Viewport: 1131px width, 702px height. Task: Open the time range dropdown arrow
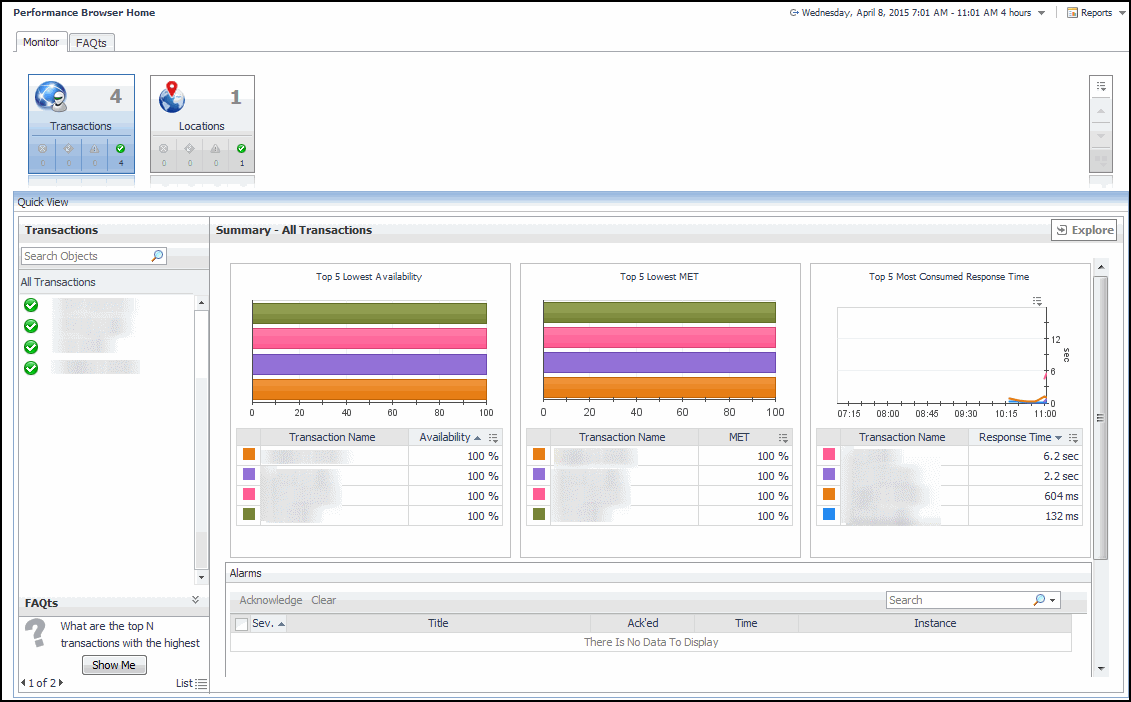coord(1041,13)
